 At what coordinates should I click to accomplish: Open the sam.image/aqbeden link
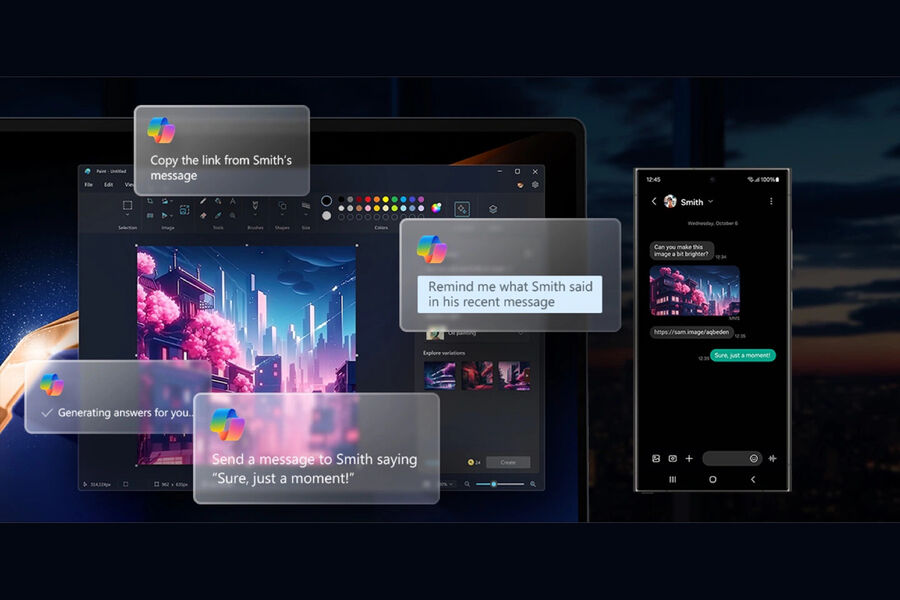[692, 332]
